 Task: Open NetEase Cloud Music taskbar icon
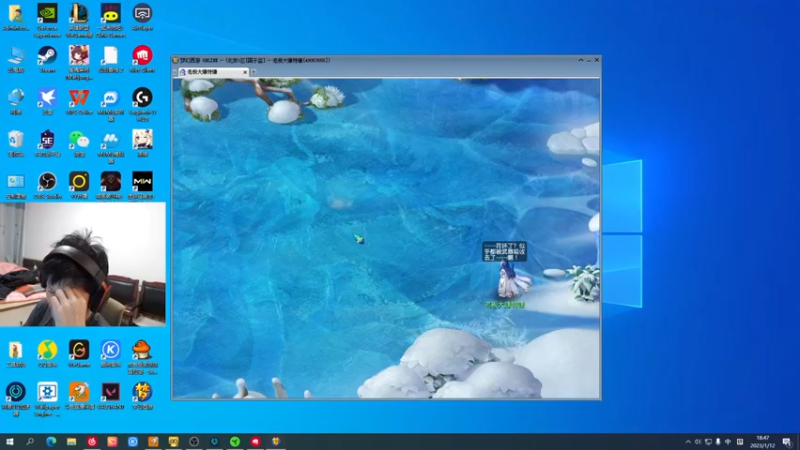coord(92,442)
